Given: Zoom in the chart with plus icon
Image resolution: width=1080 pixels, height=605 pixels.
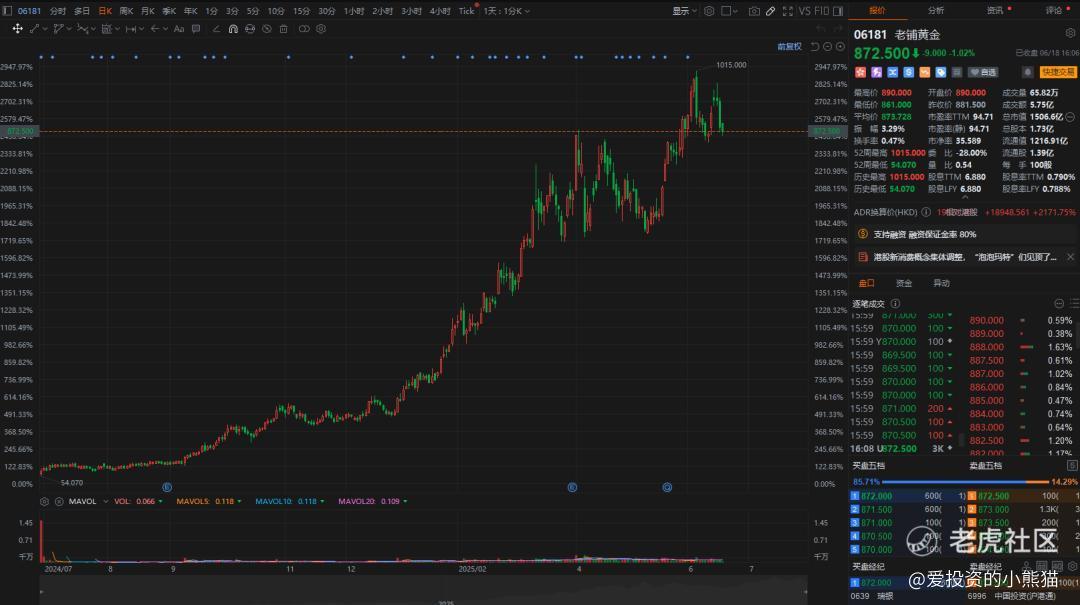Looking at the screenshot, I should pos(840,47).
